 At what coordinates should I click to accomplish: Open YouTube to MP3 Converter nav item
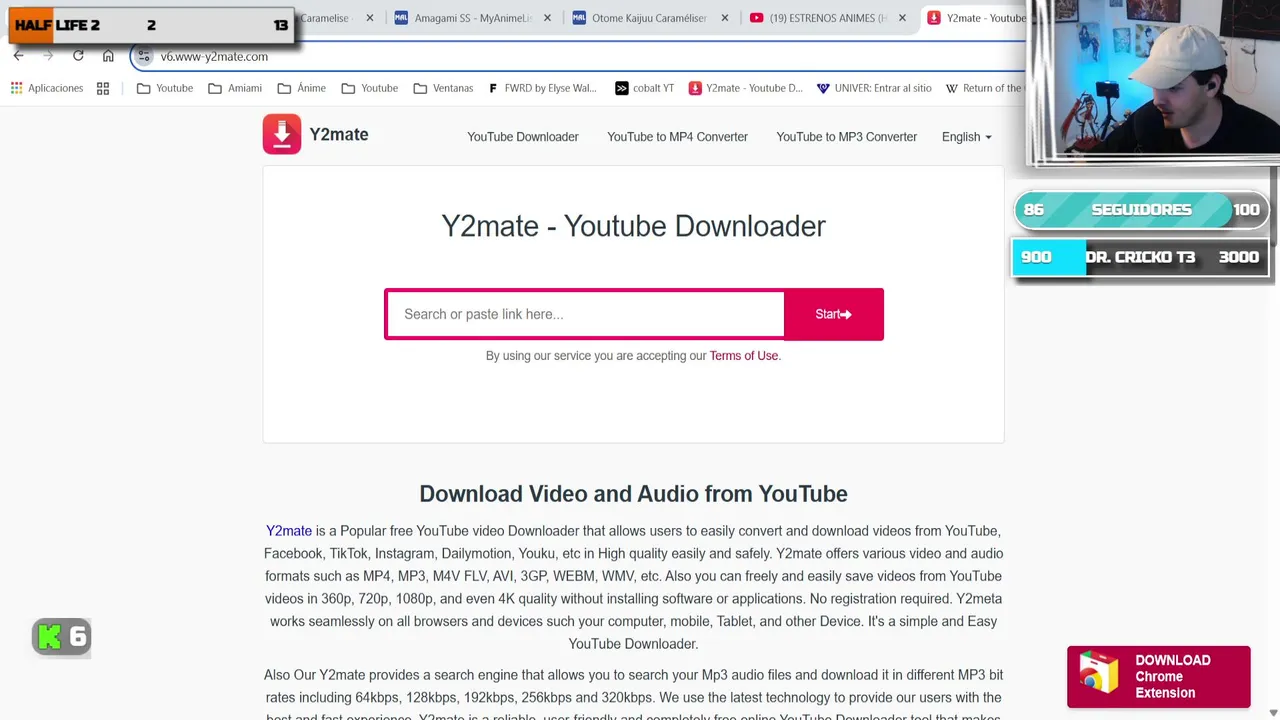(x=846, y=137)
